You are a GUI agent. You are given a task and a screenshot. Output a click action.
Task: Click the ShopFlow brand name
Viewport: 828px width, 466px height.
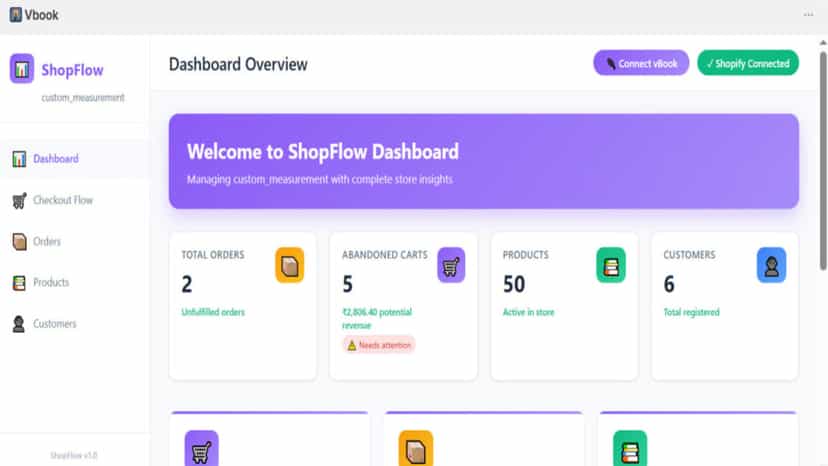[72, 70]
